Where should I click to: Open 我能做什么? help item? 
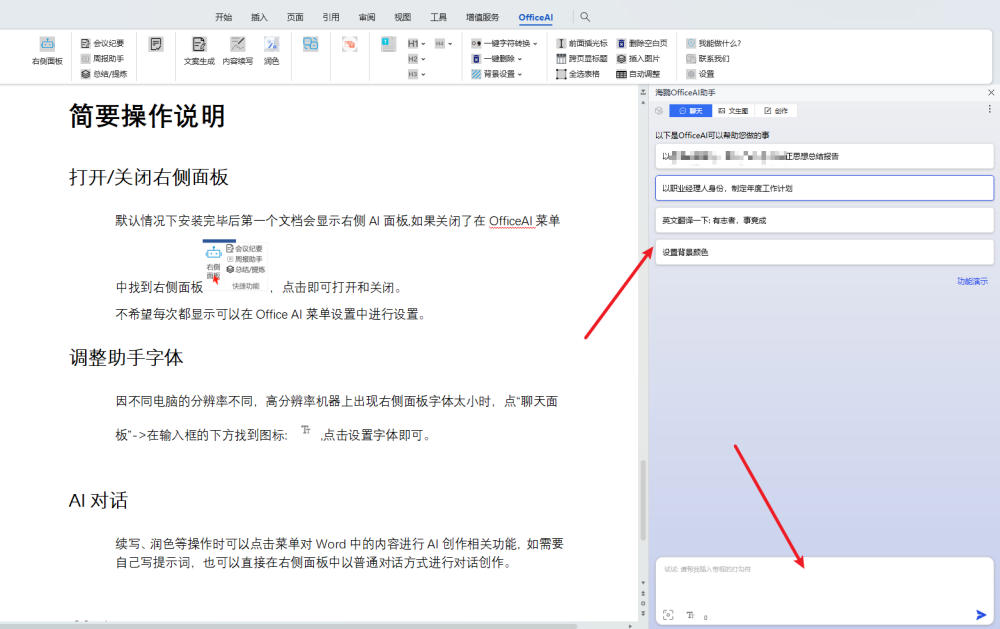coord(713,43)
